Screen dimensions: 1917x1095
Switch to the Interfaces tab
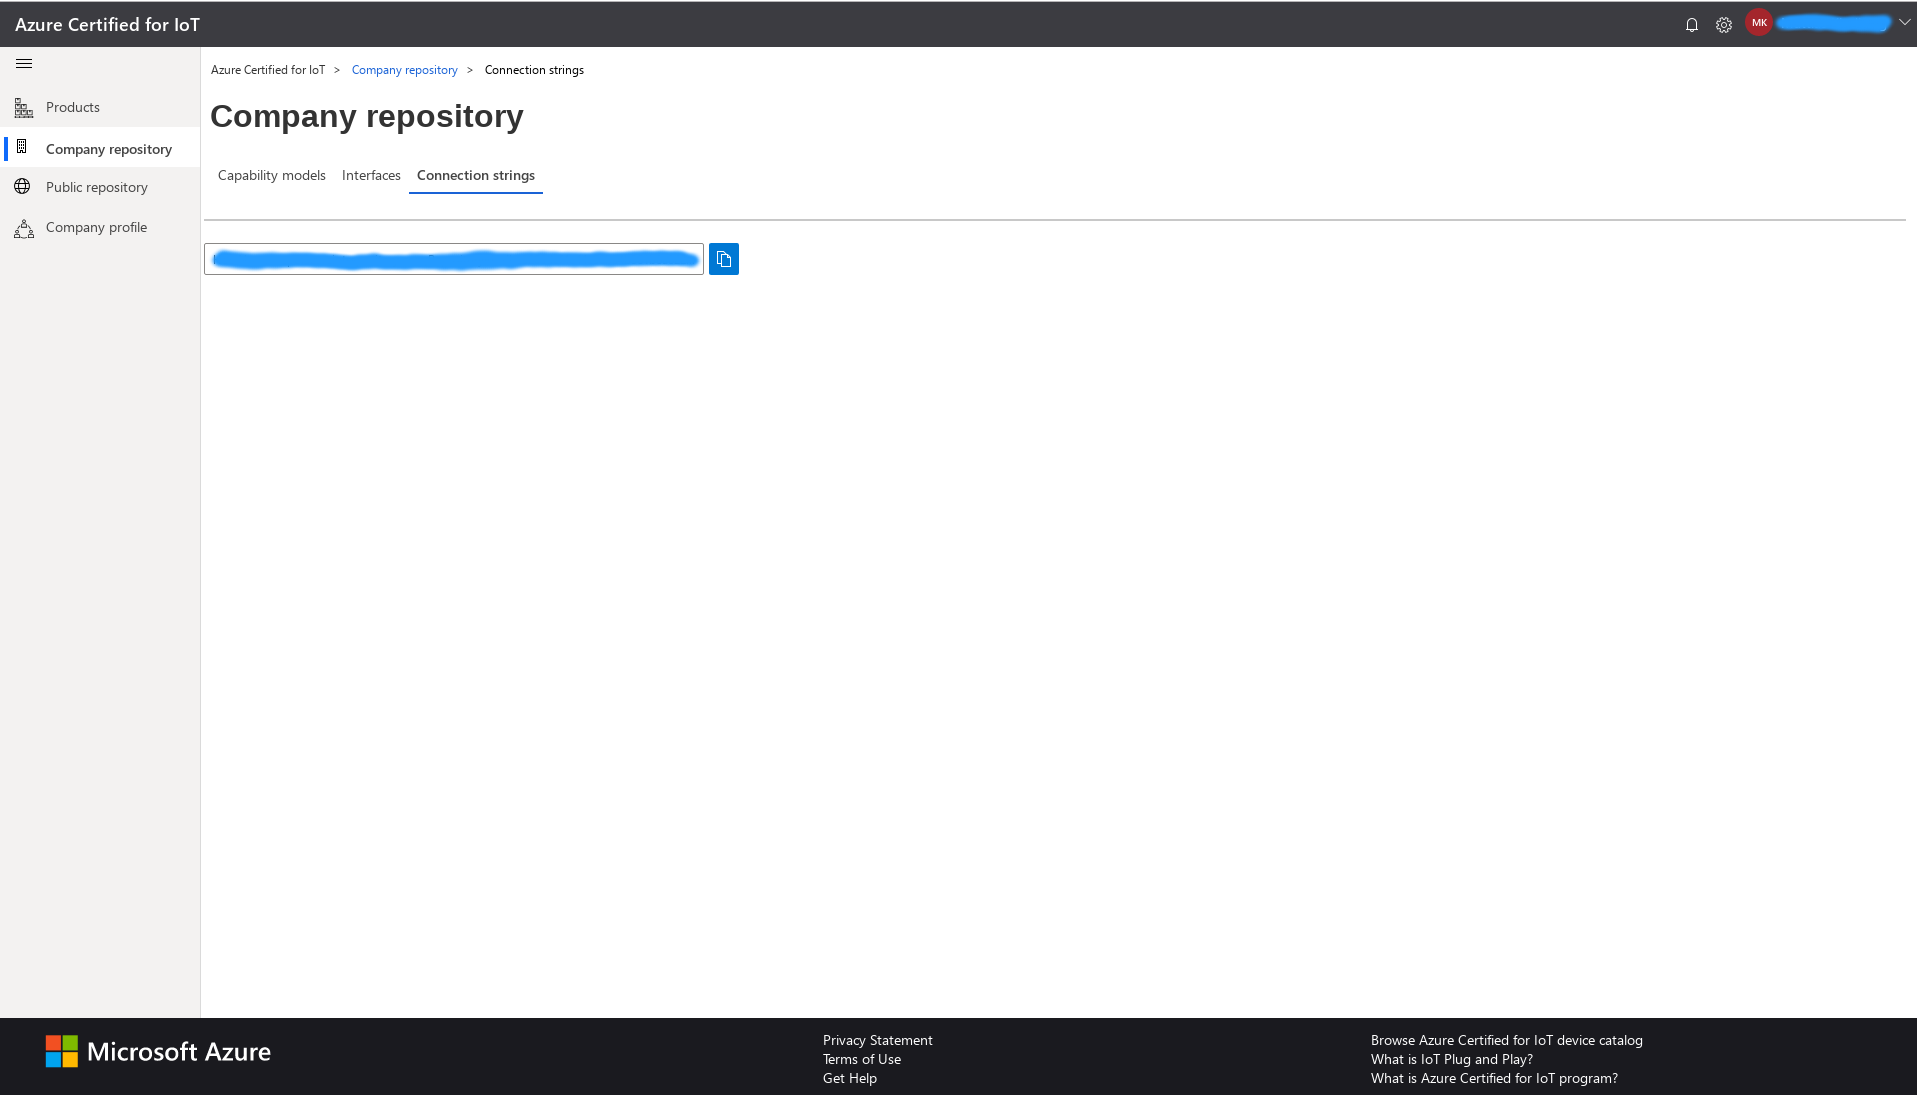[x=371, y=175]
